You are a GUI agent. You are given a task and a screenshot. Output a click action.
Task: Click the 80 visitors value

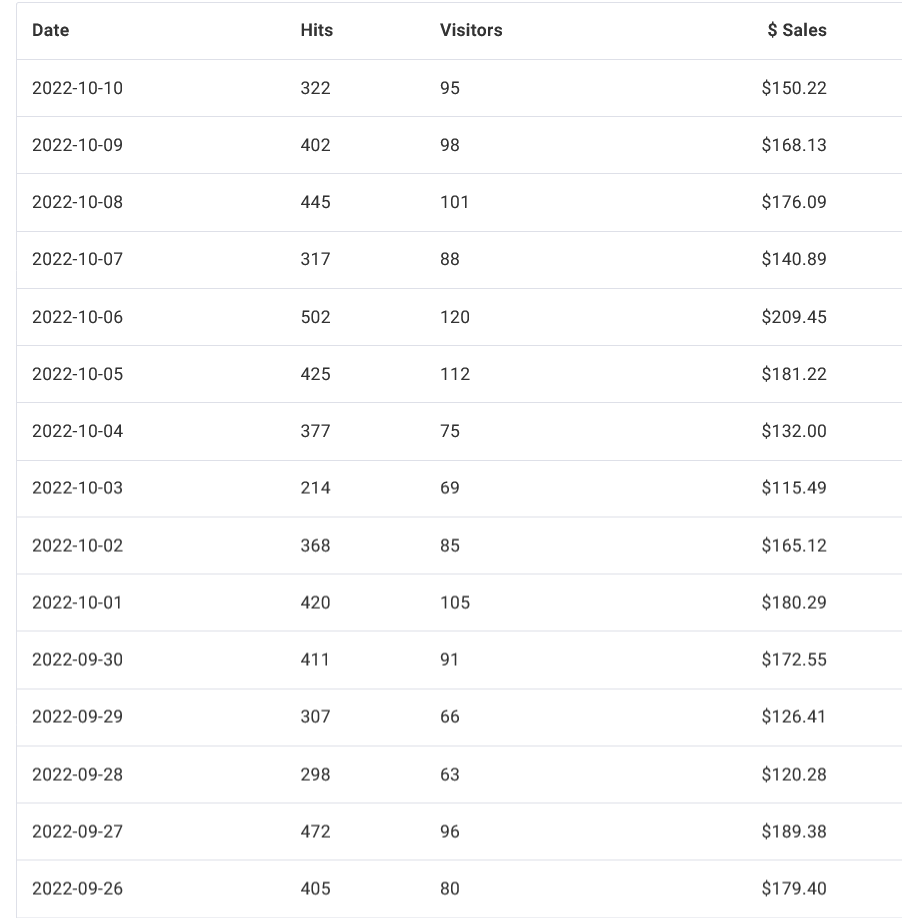[x=450, y=889]
